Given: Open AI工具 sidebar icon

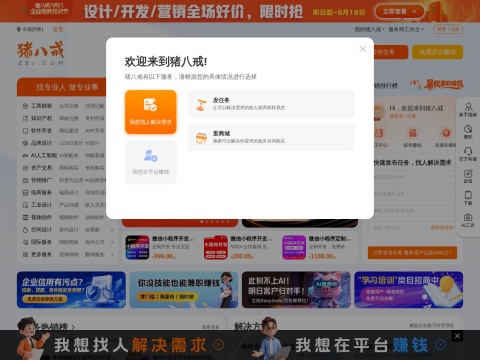Looking at the screenshot, I should (468, 217).
